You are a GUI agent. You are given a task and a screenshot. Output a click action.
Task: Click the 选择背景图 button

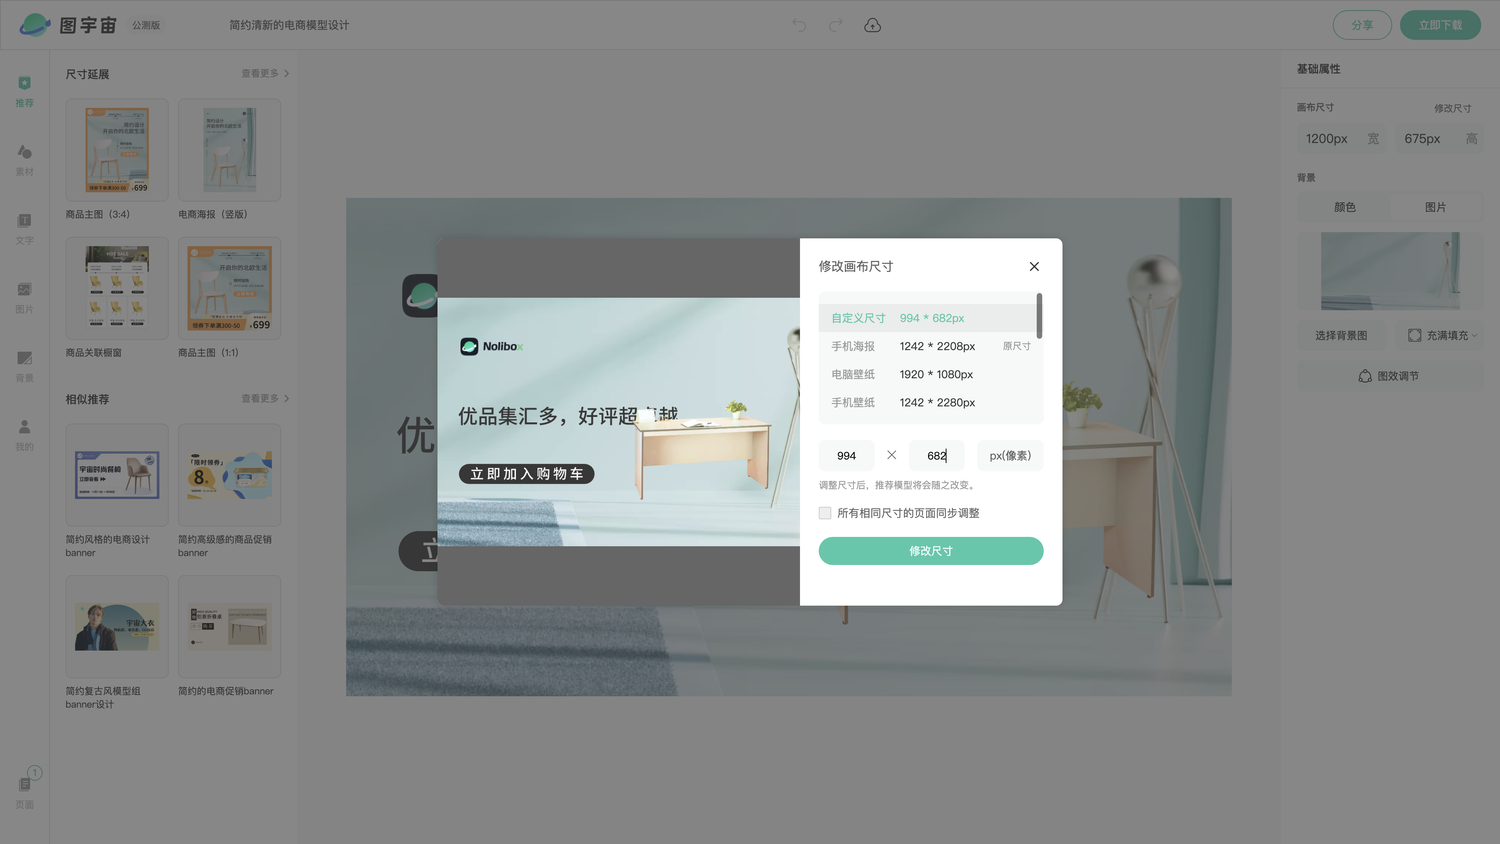1341,335
